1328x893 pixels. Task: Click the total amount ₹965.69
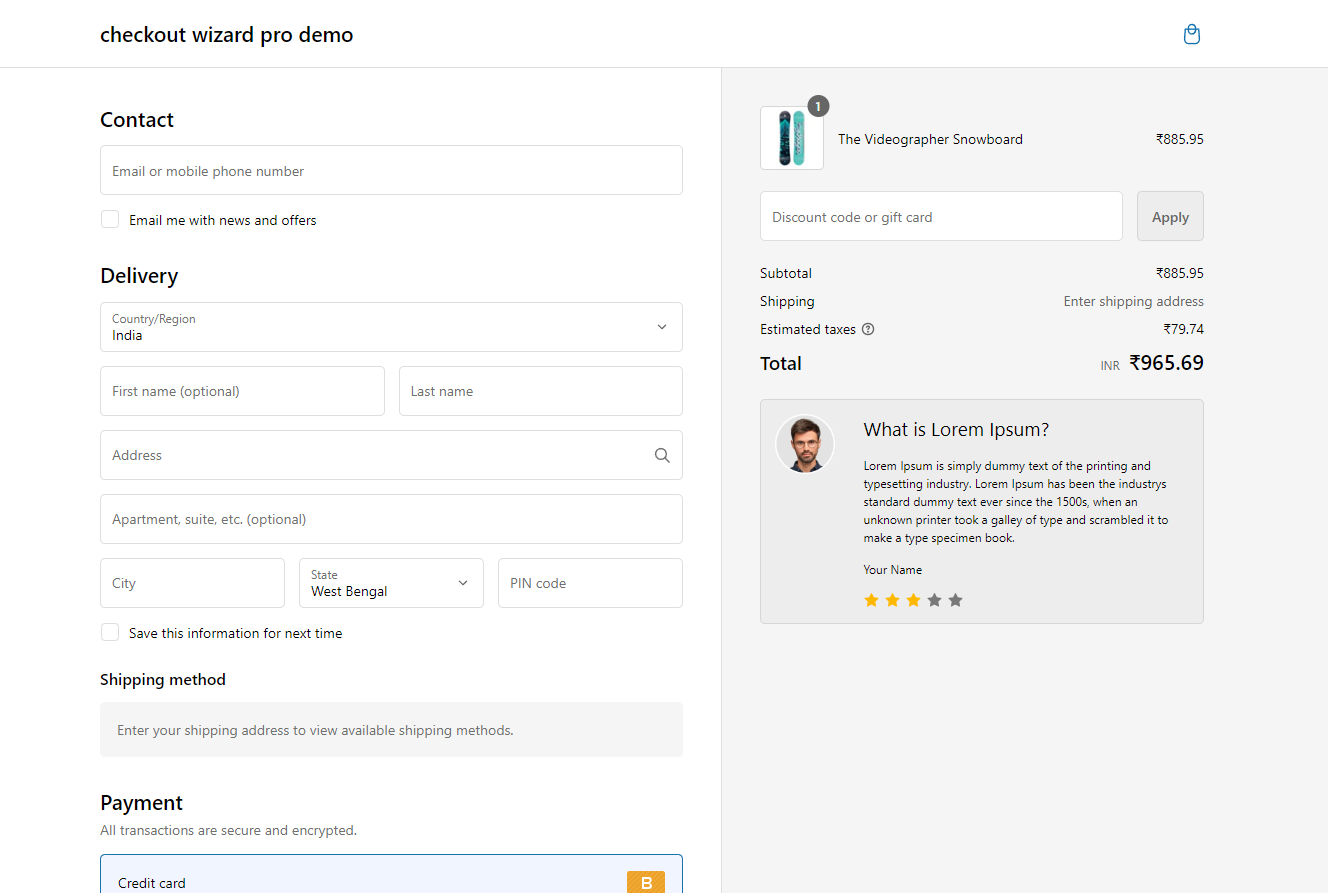tap(1166, 363)
